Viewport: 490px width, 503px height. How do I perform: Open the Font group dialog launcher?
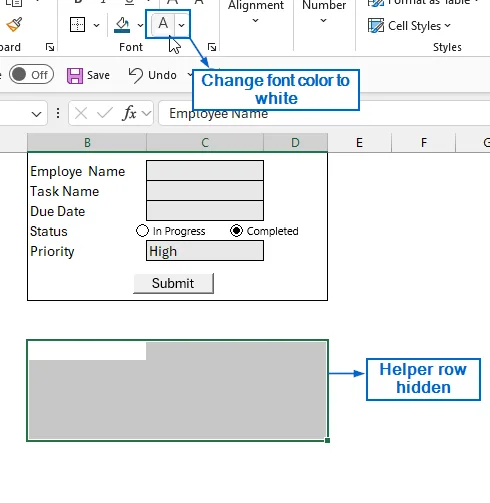[x=212, y=47]
